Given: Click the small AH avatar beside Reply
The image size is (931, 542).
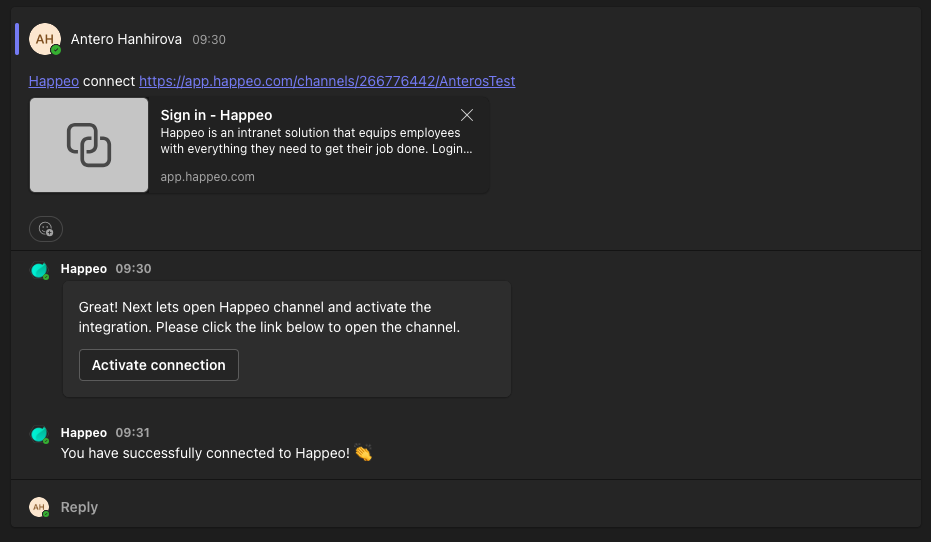Looking at the screenshot, I should (39, 507).
